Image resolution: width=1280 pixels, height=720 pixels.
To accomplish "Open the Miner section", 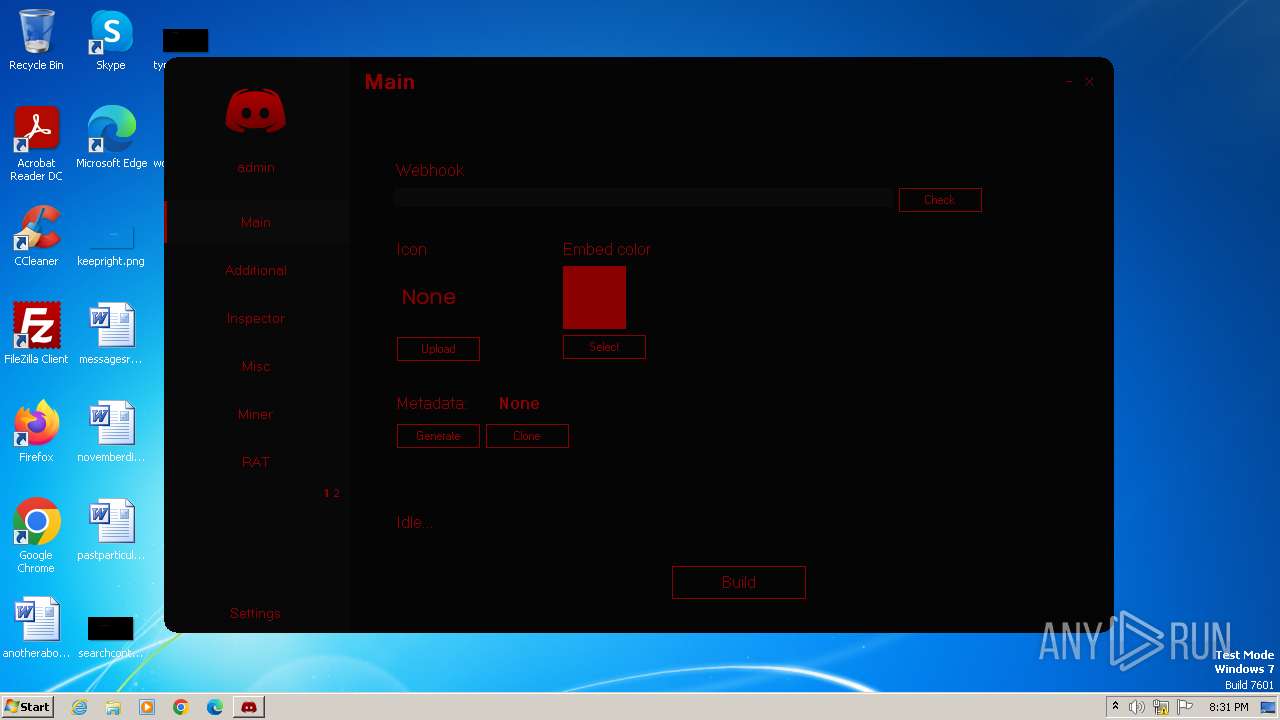I will 256,414.
